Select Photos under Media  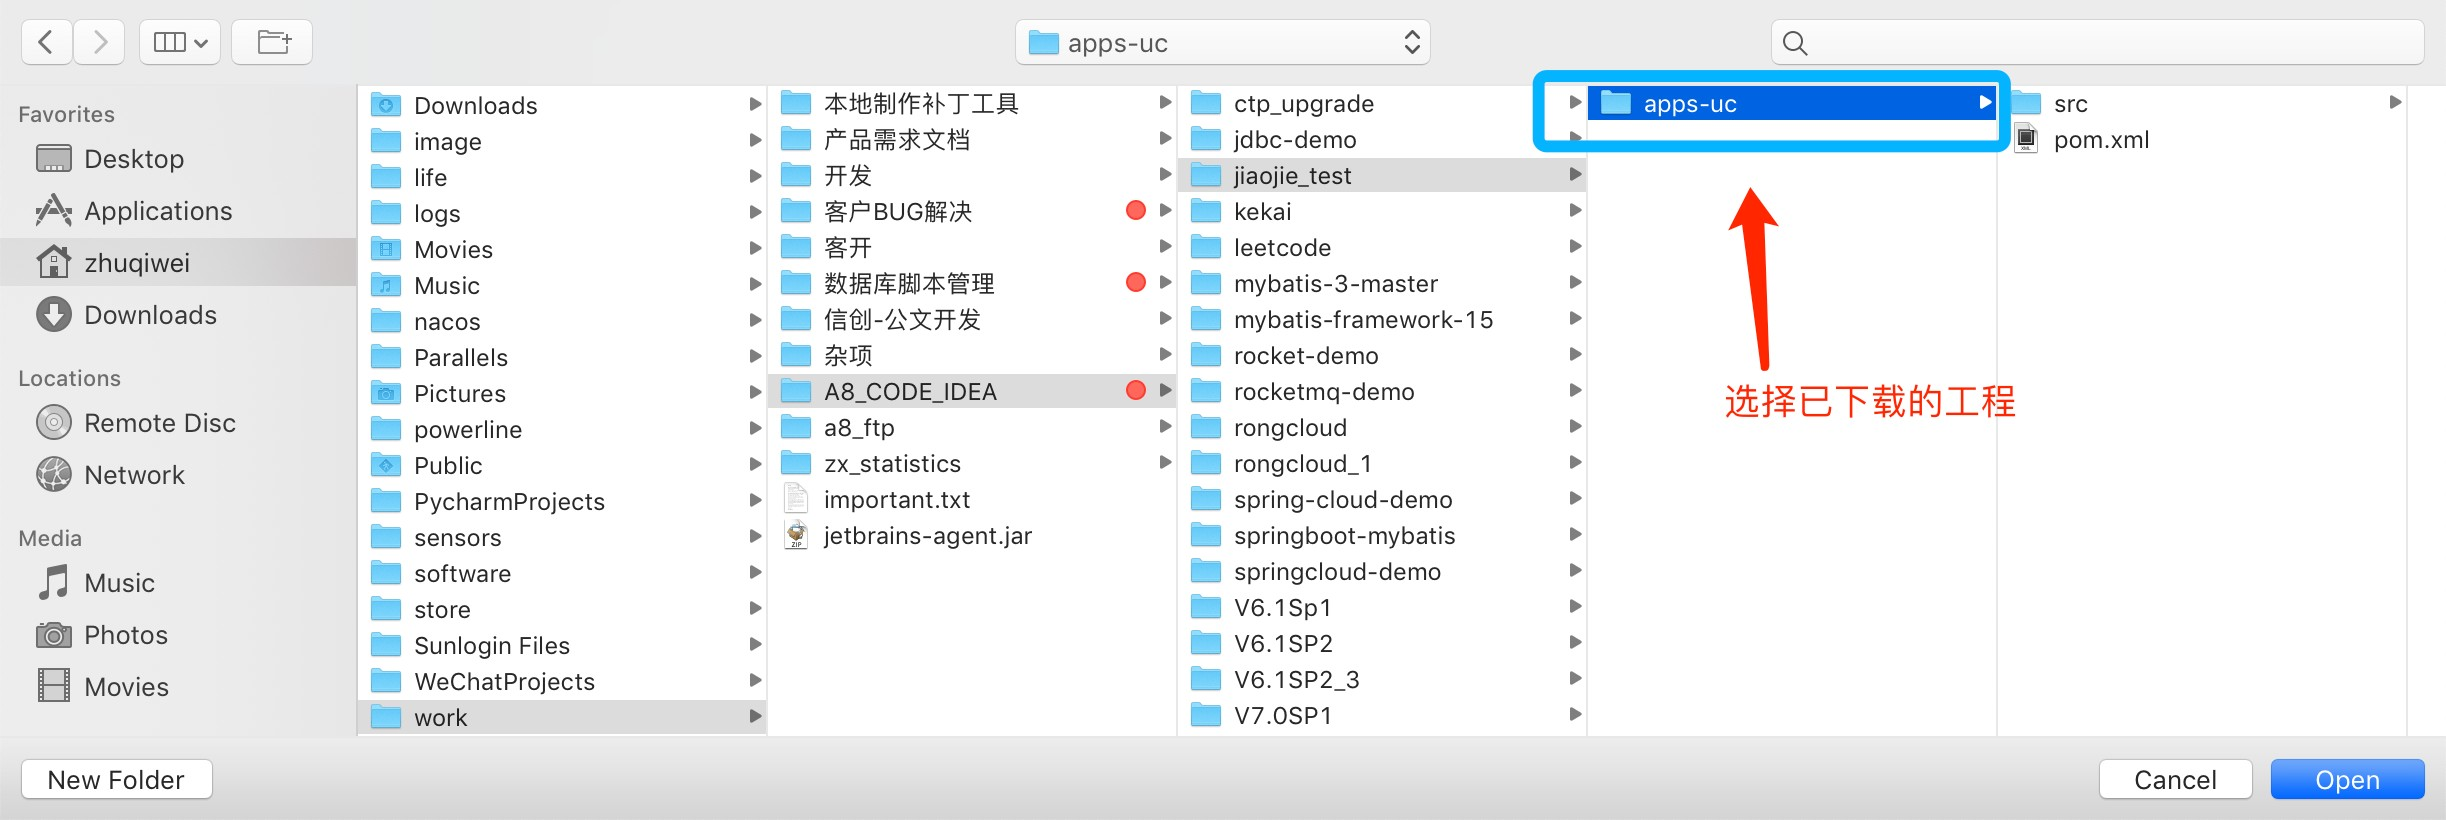click(126, 635)
